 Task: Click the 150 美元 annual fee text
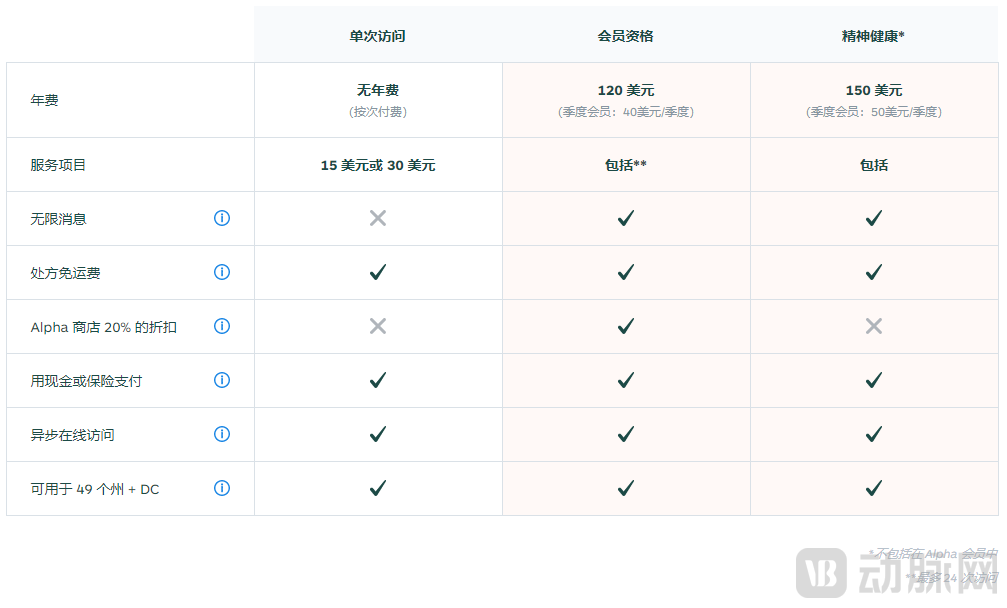(874, 91)
